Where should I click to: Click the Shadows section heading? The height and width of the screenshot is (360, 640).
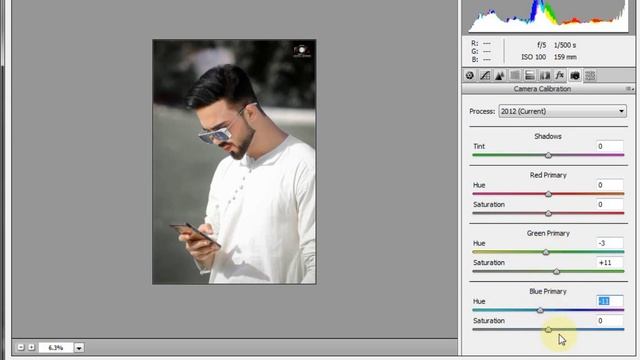(548, 136)
